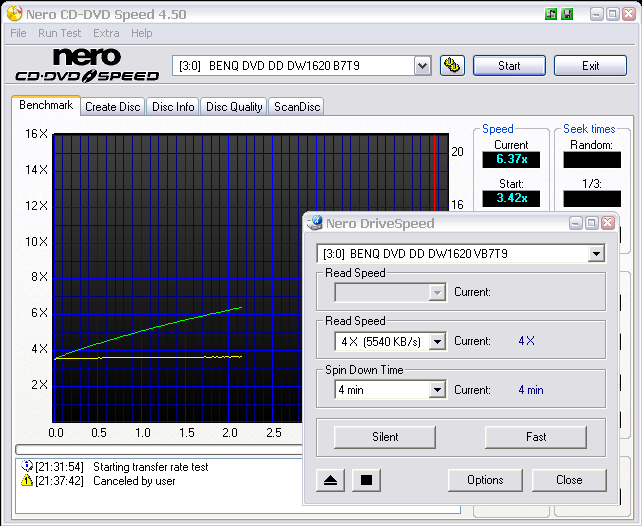Click the Nero DriveSpeed title bar icon
The height and width of the screenshot is (526, 642).
[x=313, y=223]
